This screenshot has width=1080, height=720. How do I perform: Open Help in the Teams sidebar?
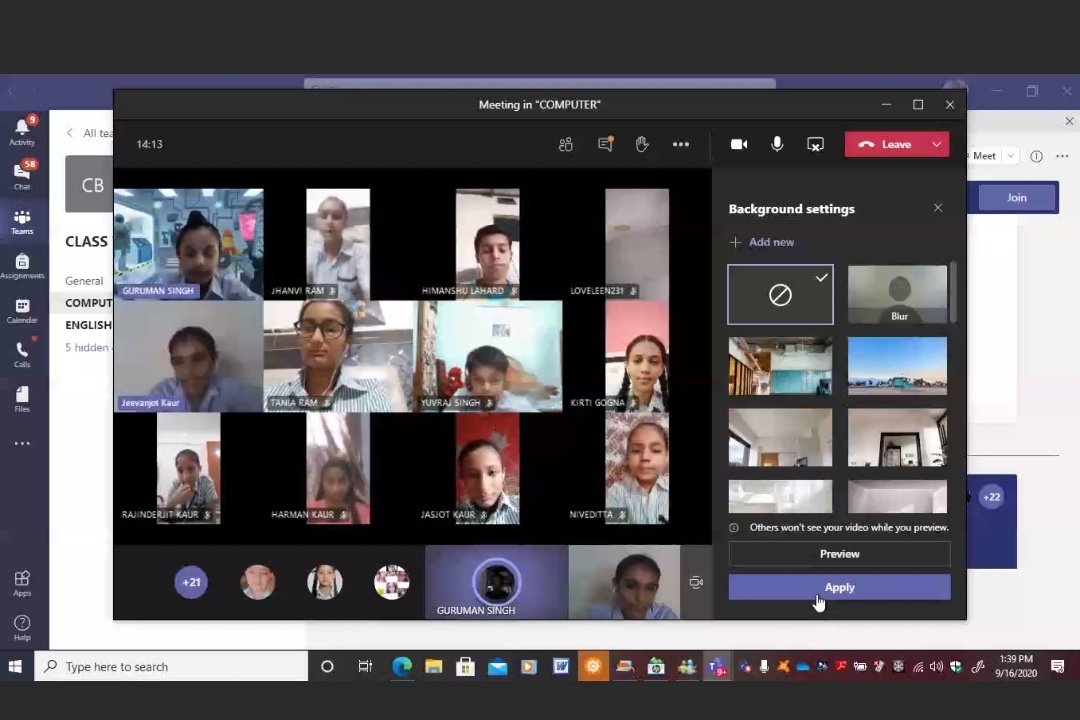[x=22, y=627]
